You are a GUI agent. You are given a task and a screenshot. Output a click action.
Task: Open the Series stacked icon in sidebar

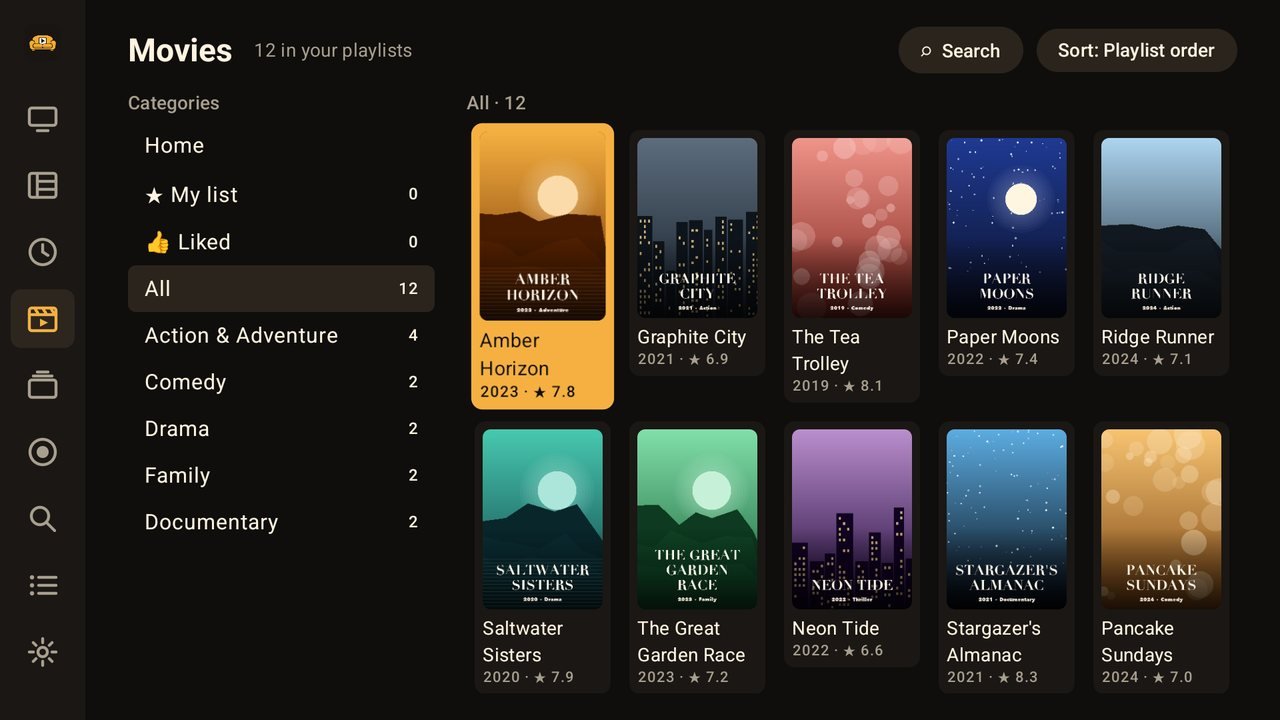coord(42,385)
